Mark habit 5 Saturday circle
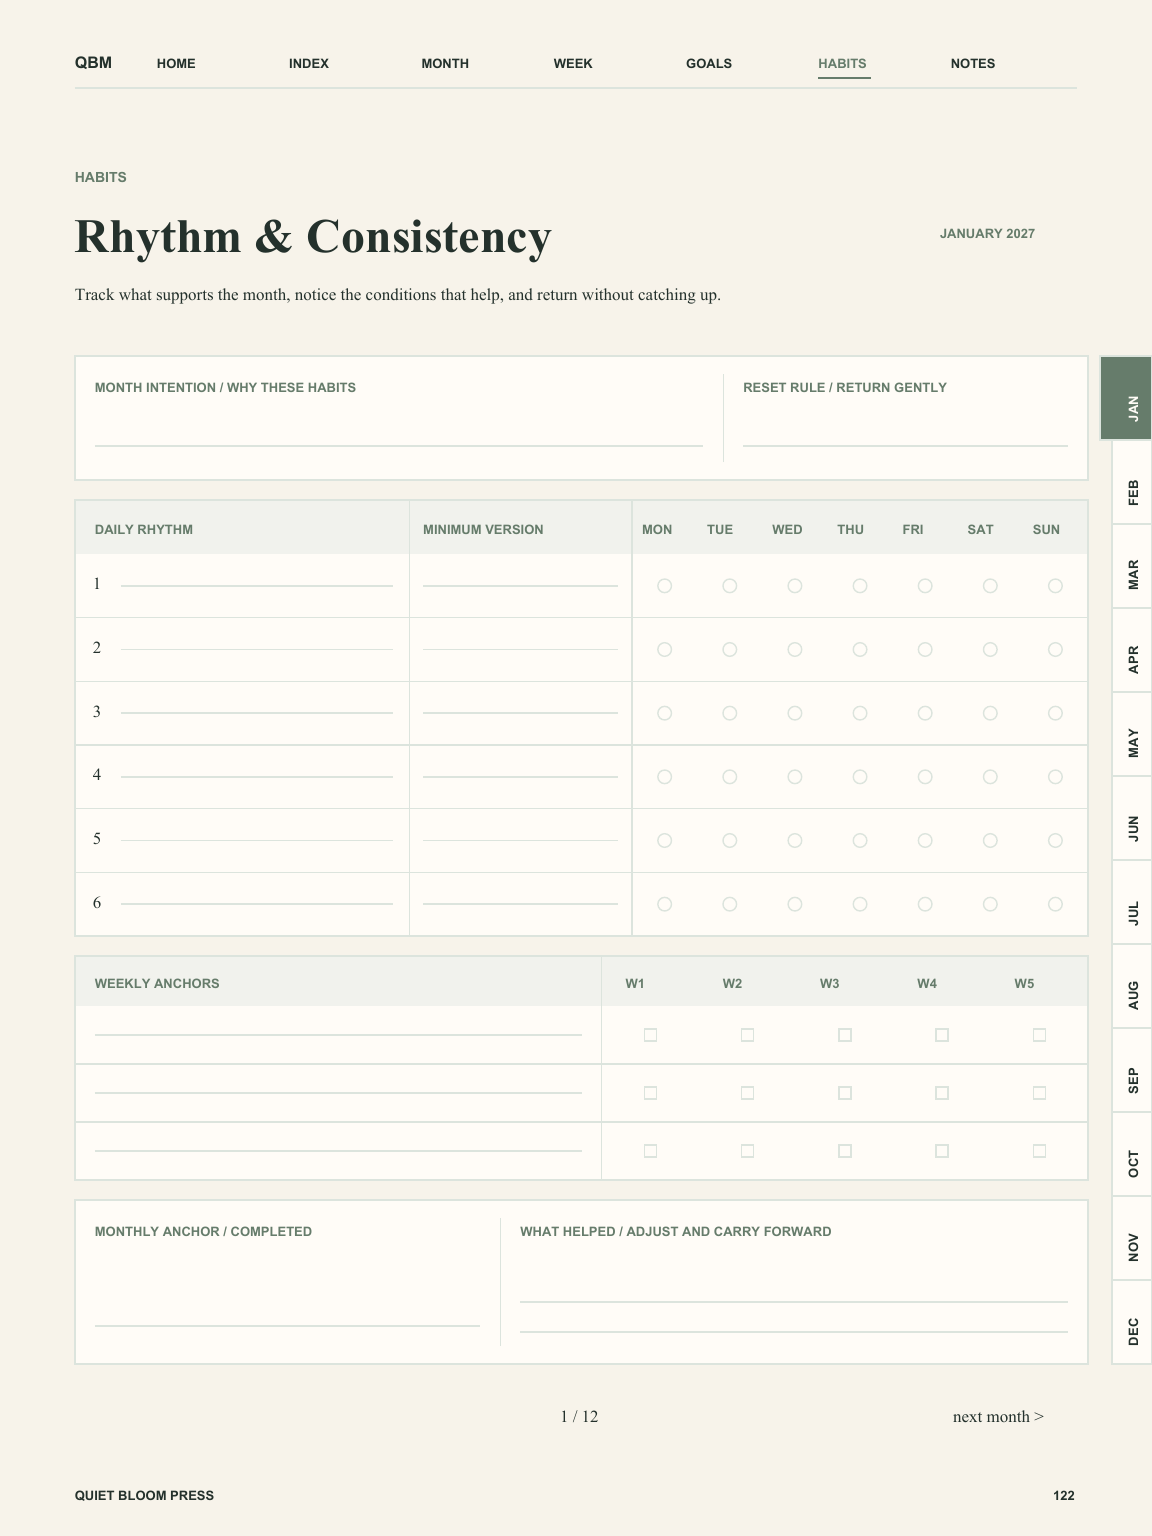 (x=990, y=841)
